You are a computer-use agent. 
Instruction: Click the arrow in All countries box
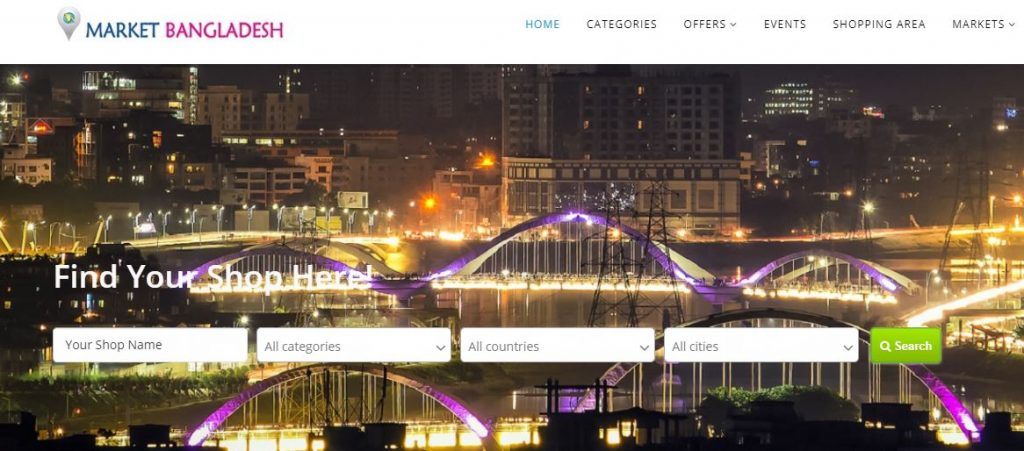click(645, 348)
